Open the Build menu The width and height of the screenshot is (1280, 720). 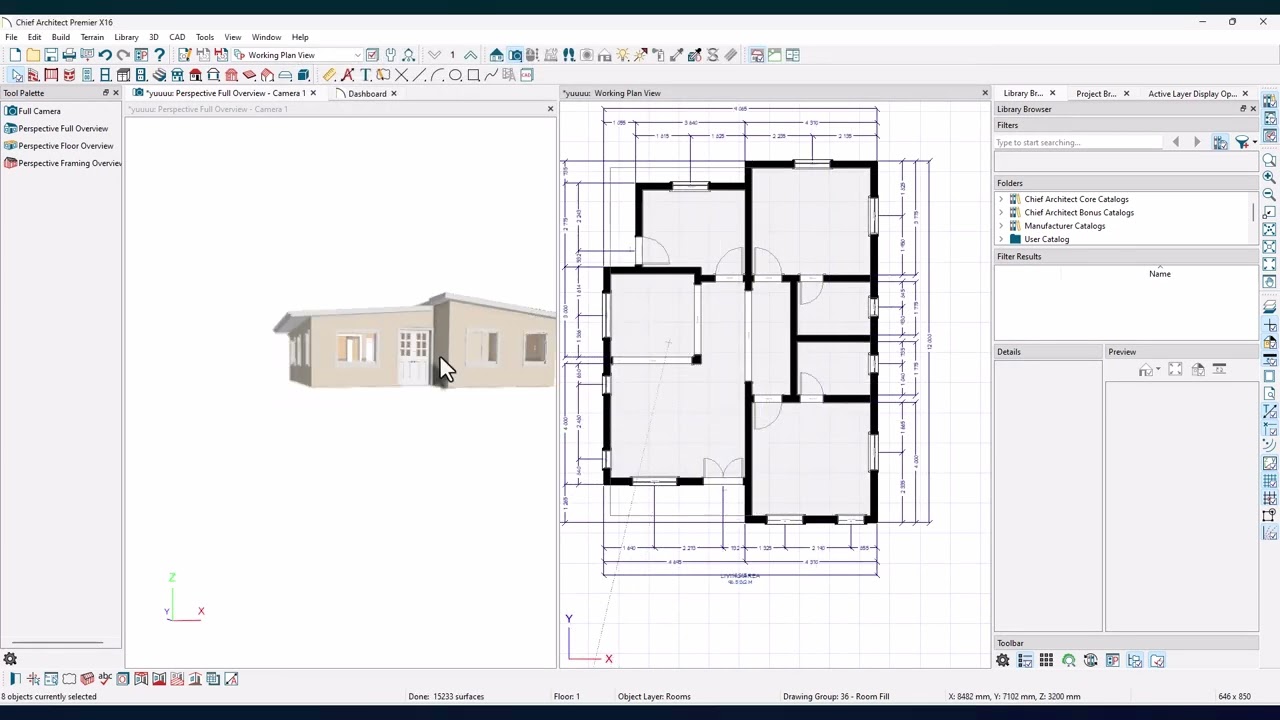coord(61,37)
